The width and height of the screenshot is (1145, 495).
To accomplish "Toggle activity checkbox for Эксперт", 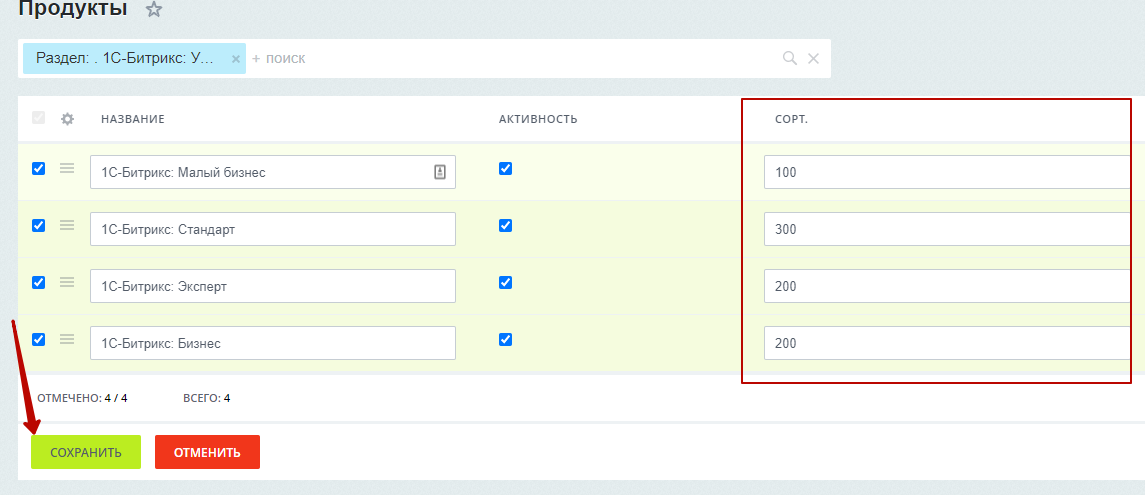I will 505,283.
